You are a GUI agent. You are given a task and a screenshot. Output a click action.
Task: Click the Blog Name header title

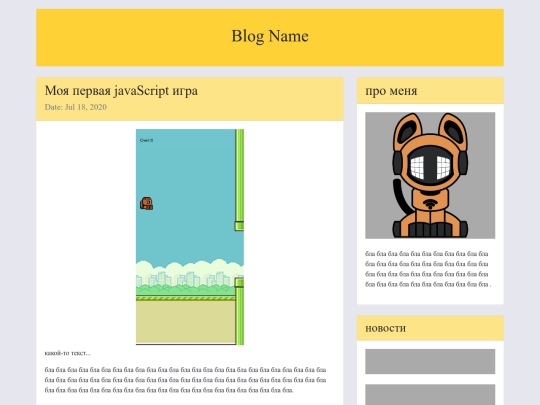270,36
